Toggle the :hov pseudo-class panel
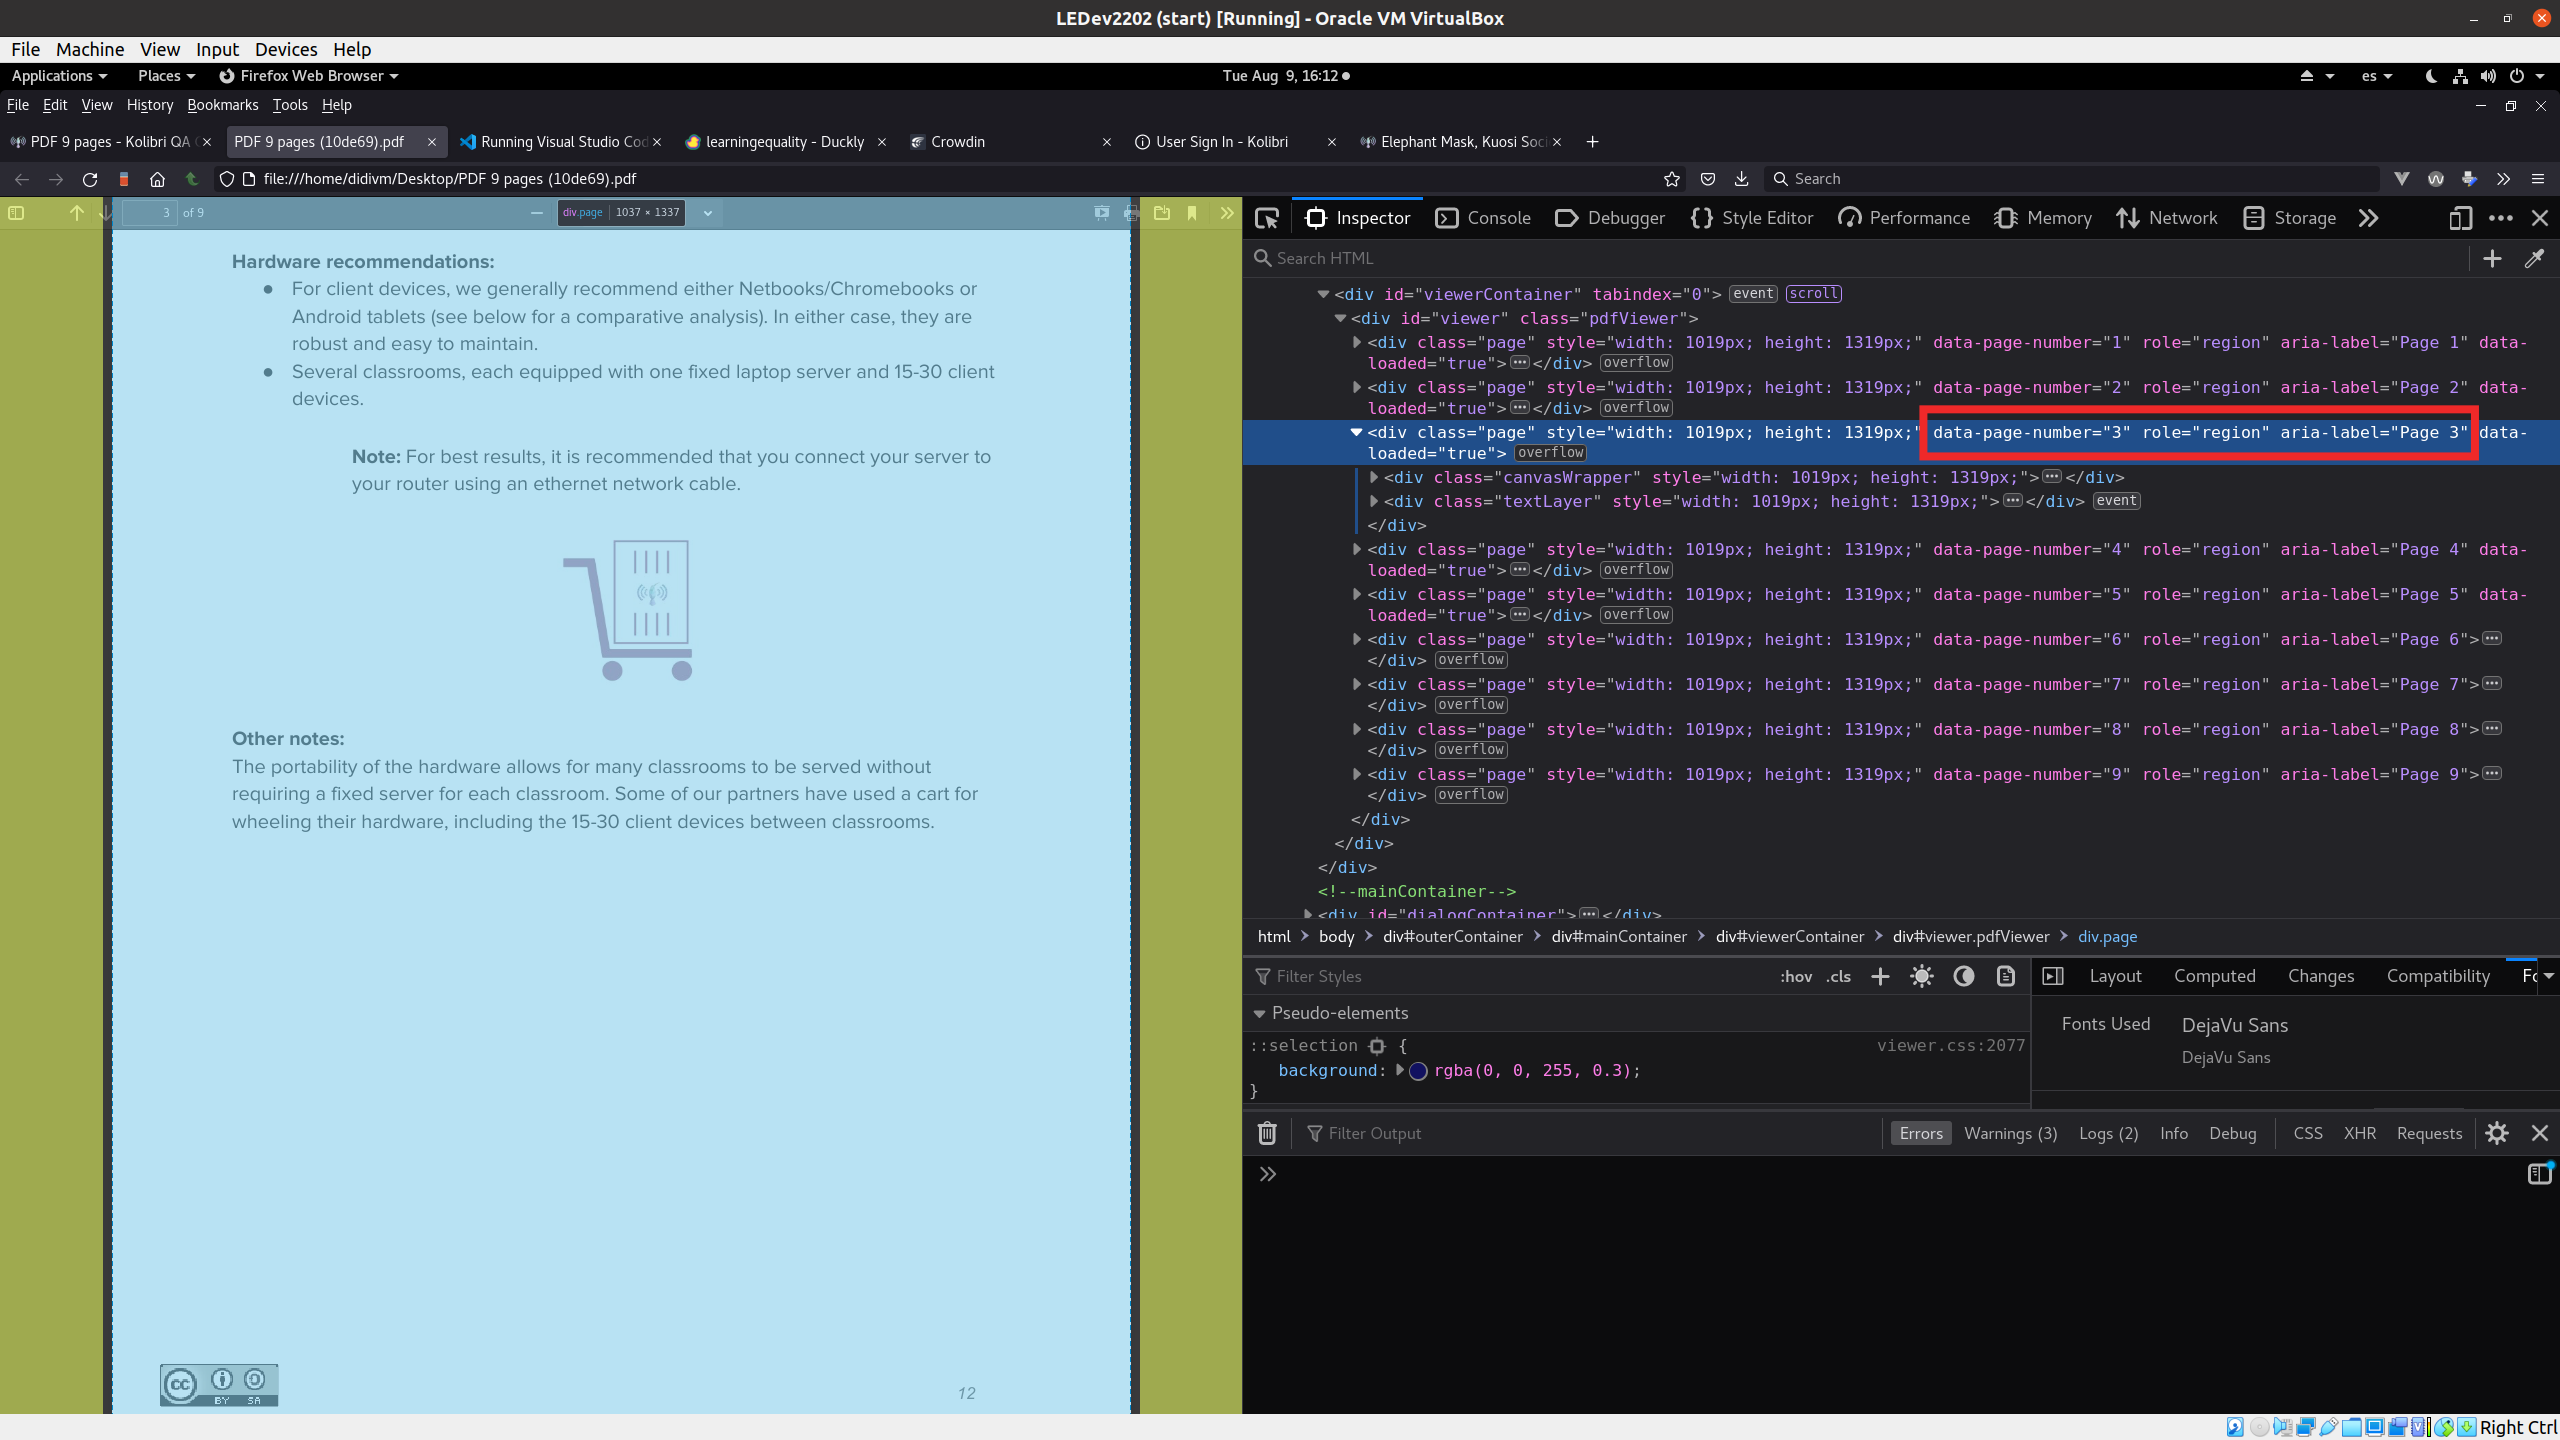 pos(1796,976)
